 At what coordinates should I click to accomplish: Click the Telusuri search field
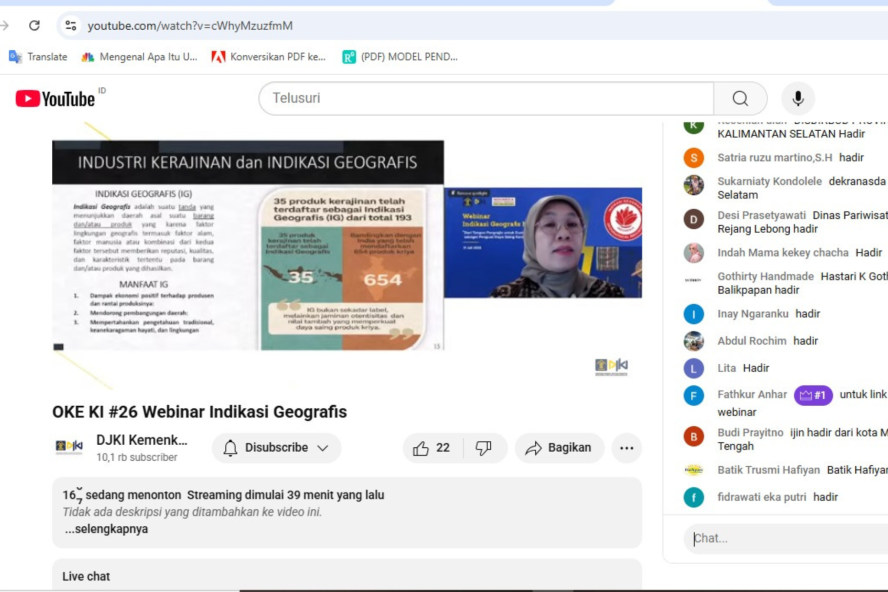[485, 98]
